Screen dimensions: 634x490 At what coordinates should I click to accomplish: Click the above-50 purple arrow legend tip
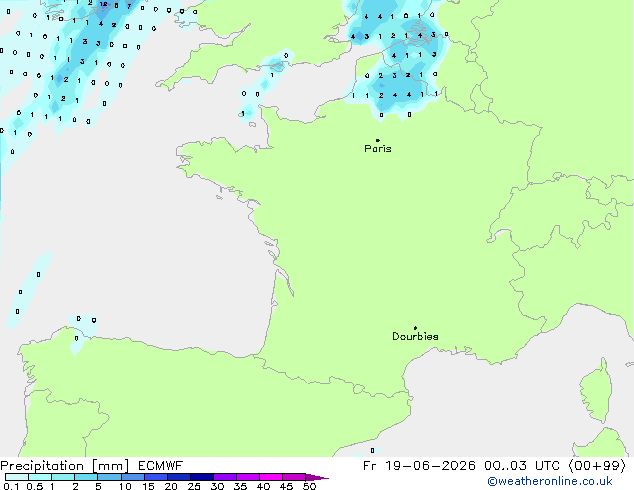pos(317,477)
